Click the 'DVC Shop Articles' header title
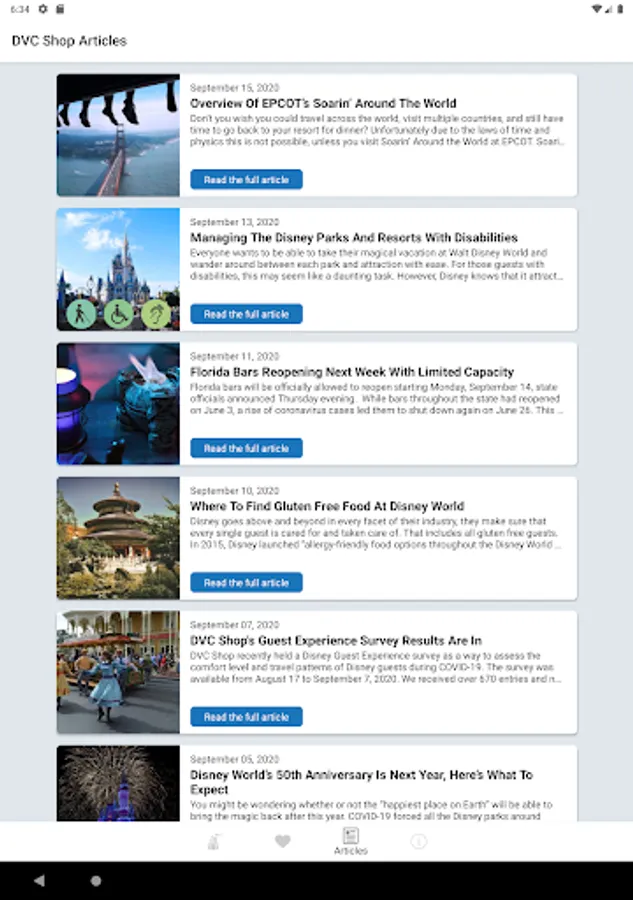The width and height of the screenshot is (633, 900). click(69, 41)
